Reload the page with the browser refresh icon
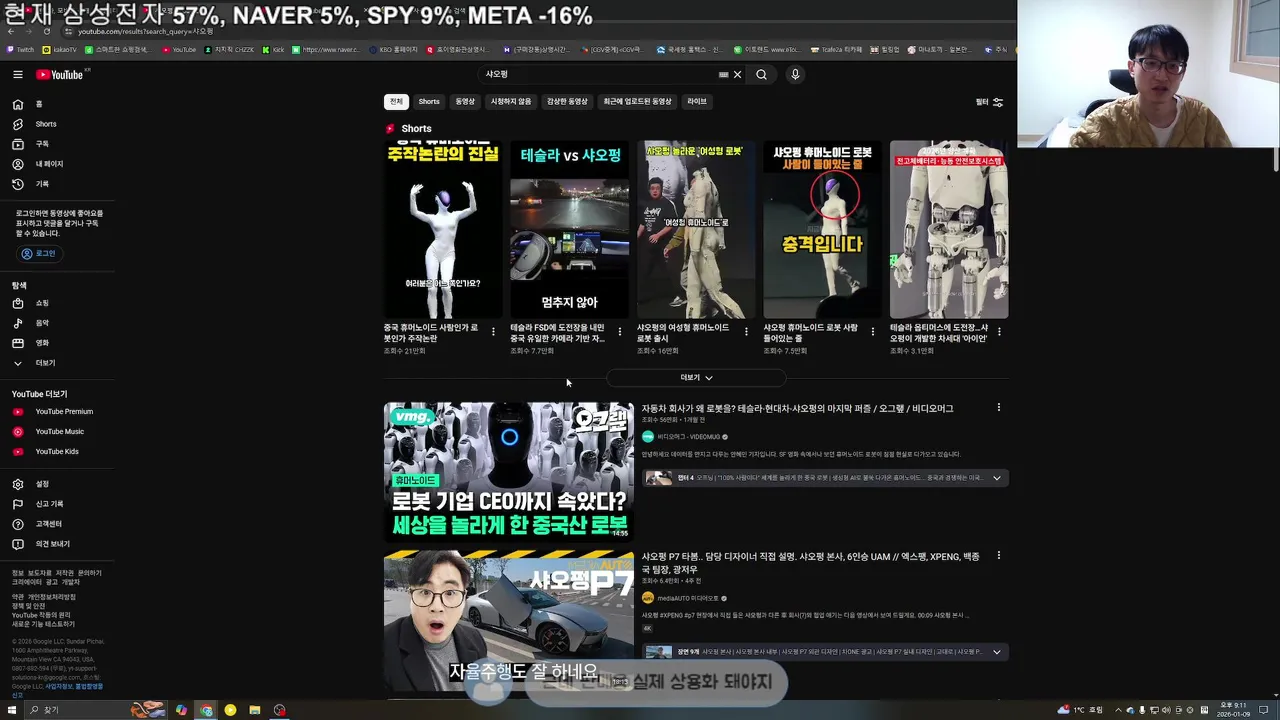This screenshot has width=1280, height=720. [47, 31]
